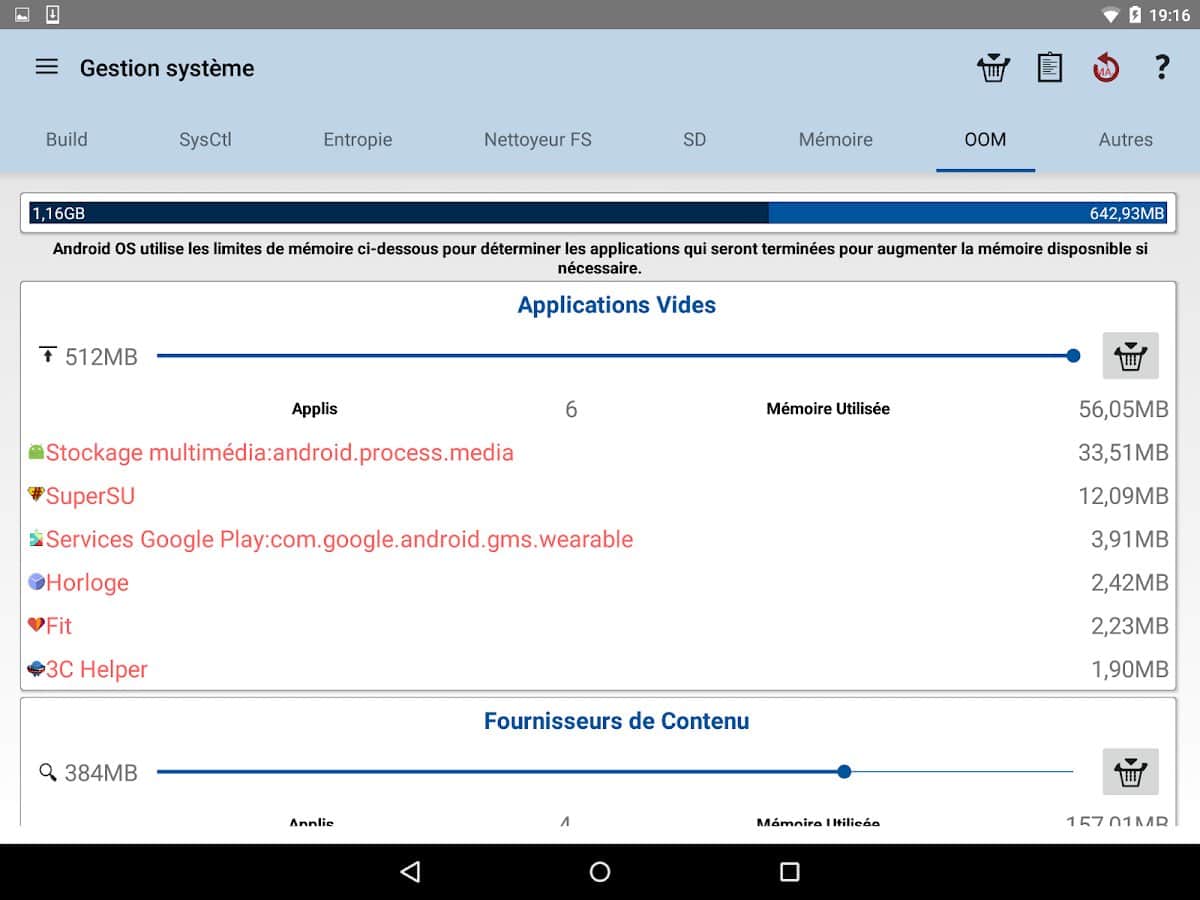Image resolution: width=1200 pixels, height=900 pixels.
Task: Select the Nettoyeur FS tab
Action: tap(537, 140)
